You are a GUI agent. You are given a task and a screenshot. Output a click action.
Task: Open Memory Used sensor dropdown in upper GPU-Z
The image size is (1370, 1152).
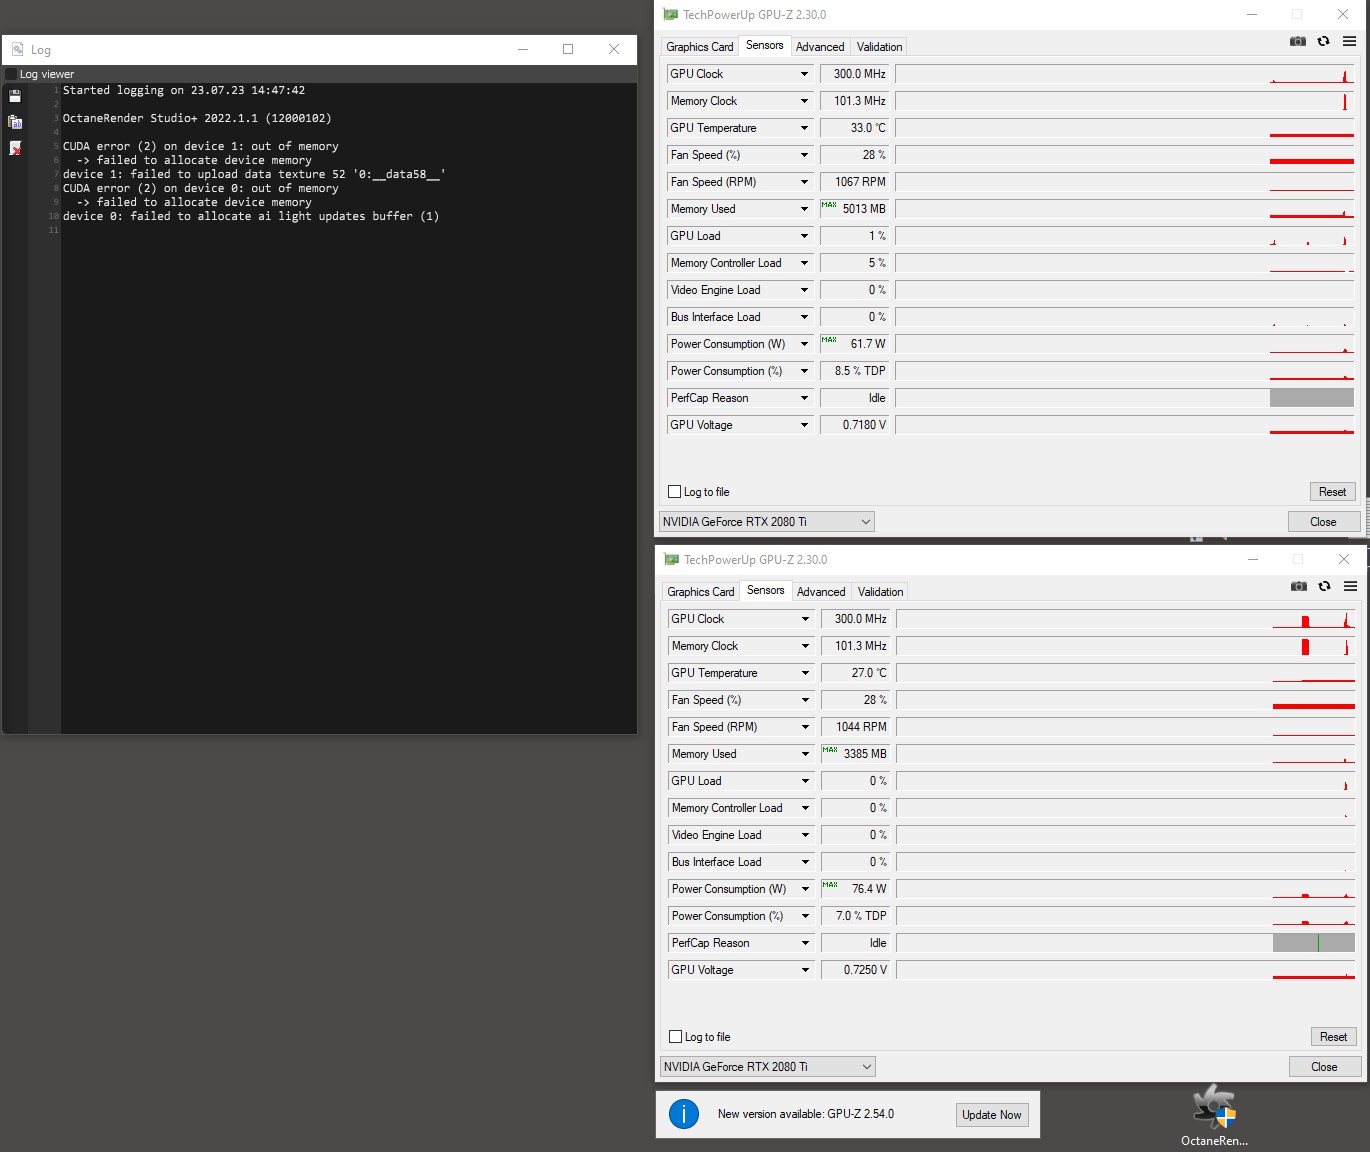804,209
